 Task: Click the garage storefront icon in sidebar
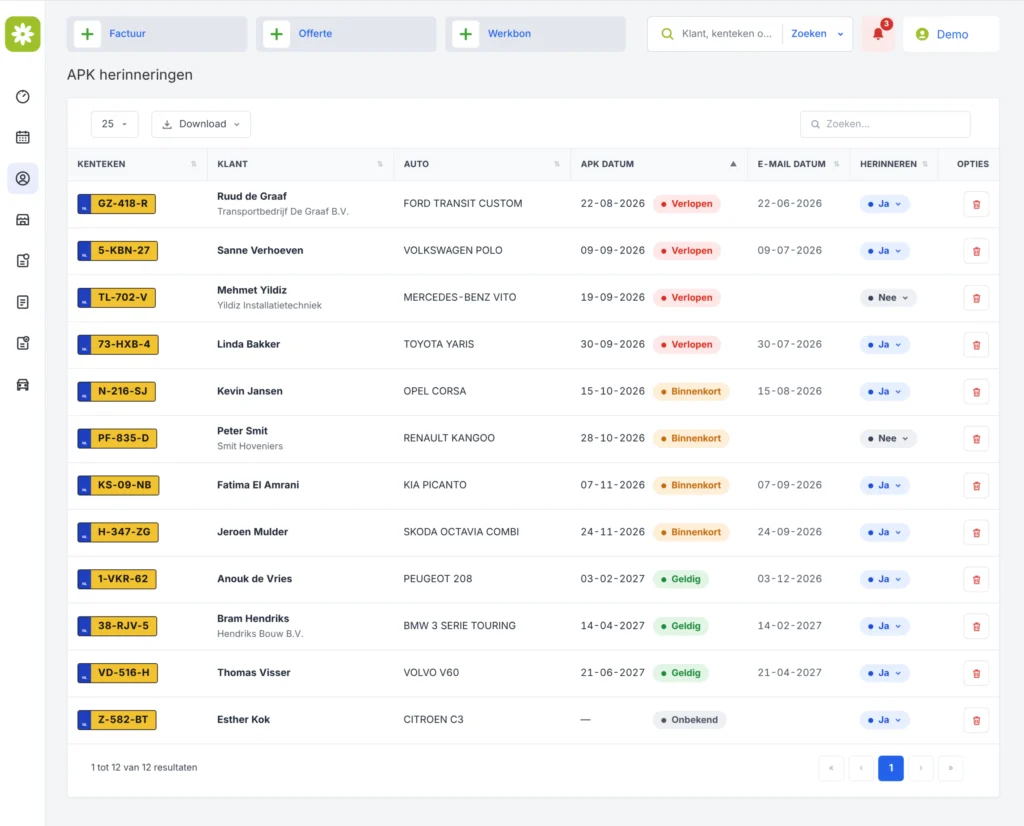[x=23, y=219]
